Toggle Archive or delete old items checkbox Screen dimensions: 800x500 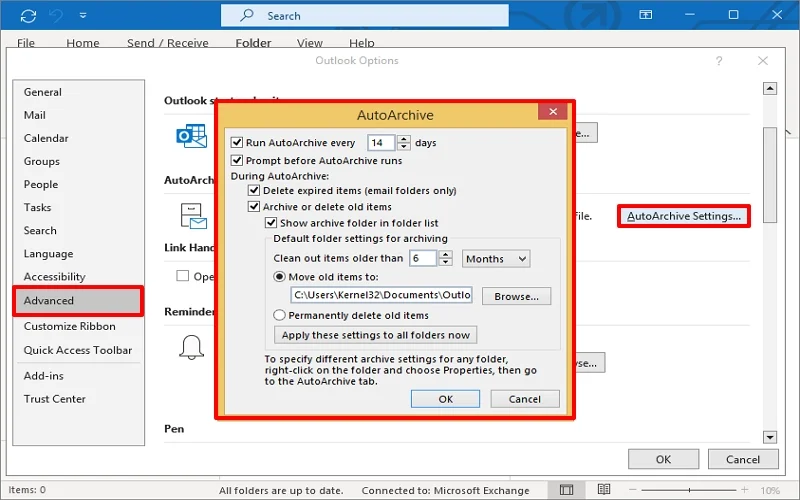[254, 207]
